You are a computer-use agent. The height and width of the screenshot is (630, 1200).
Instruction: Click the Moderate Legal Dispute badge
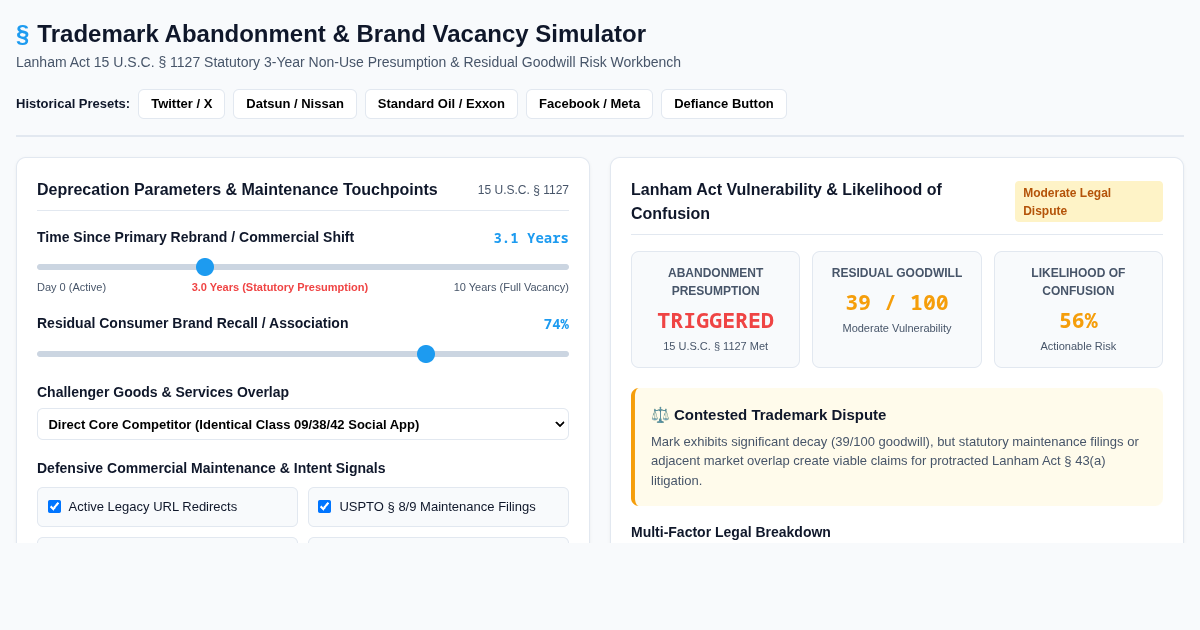[x=1089, y=201]
